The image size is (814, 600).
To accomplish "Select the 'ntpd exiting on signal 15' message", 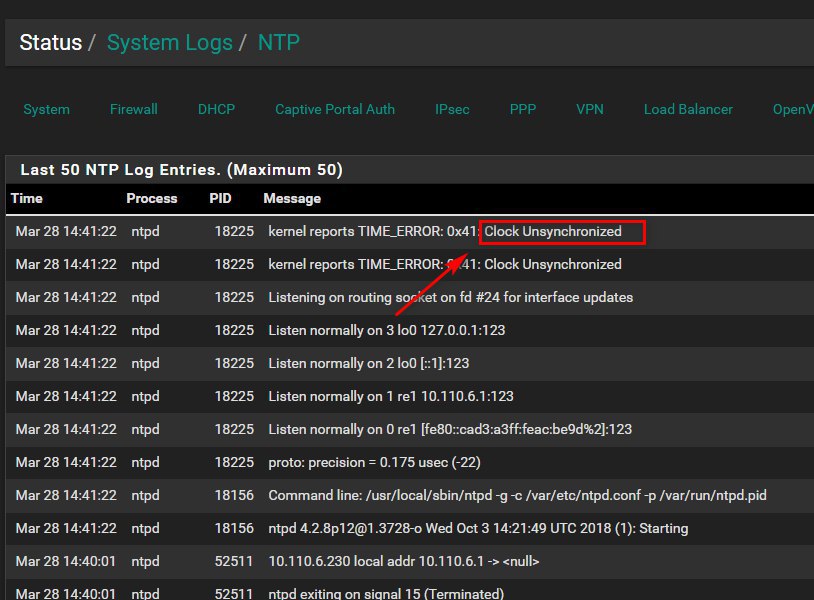I will pyautogui.click(x=386, y=593).
